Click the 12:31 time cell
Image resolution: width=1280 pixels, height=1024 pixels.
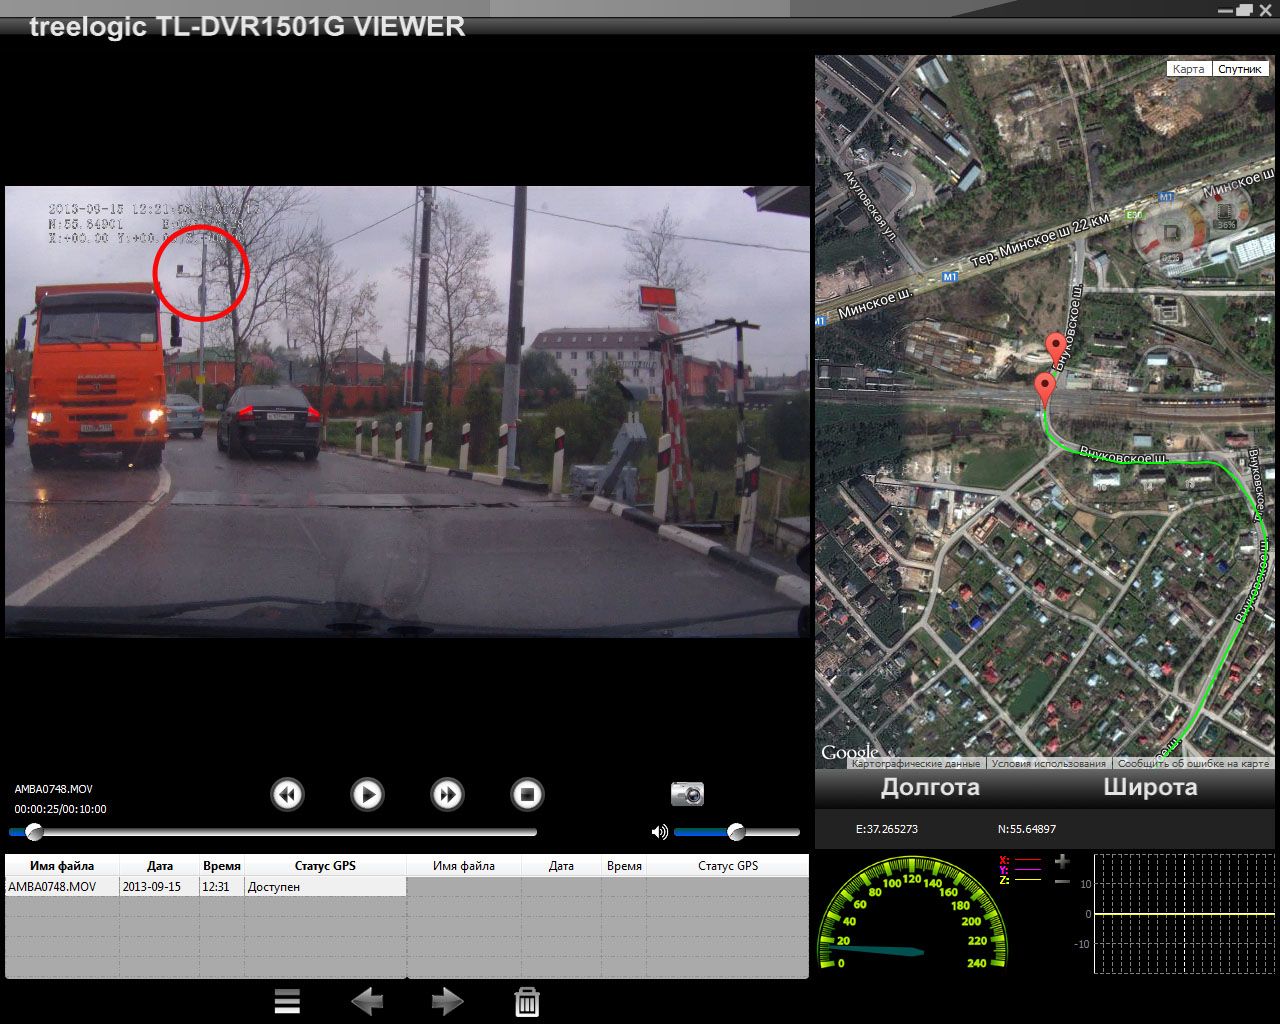pos(221,887)
